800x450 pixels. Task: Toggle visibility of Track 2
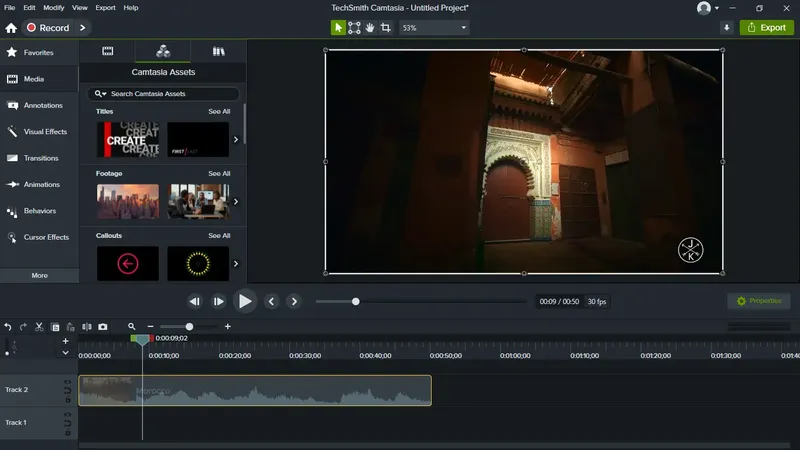pyautogui.click(x=67, y=382)
